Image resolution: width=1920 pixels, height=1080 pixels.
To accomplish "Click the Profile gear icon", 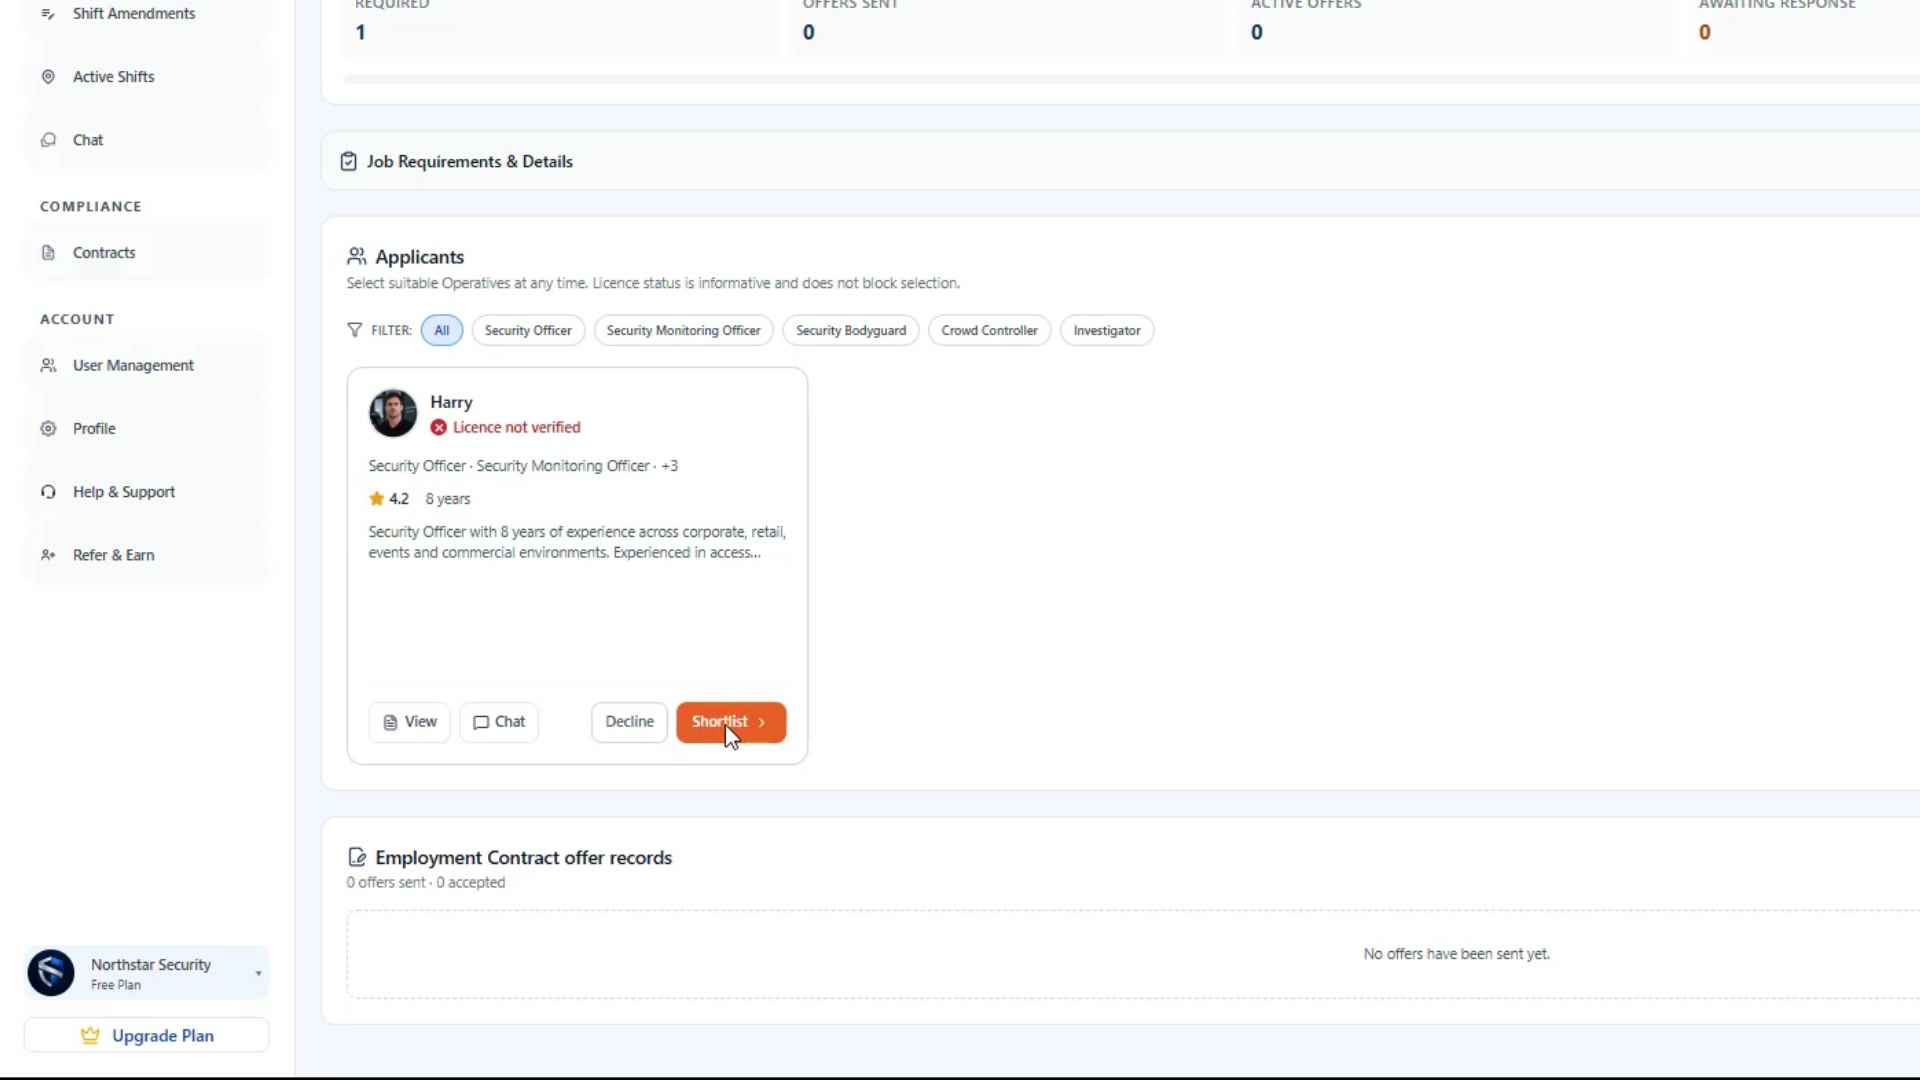I will click(48, 429).
